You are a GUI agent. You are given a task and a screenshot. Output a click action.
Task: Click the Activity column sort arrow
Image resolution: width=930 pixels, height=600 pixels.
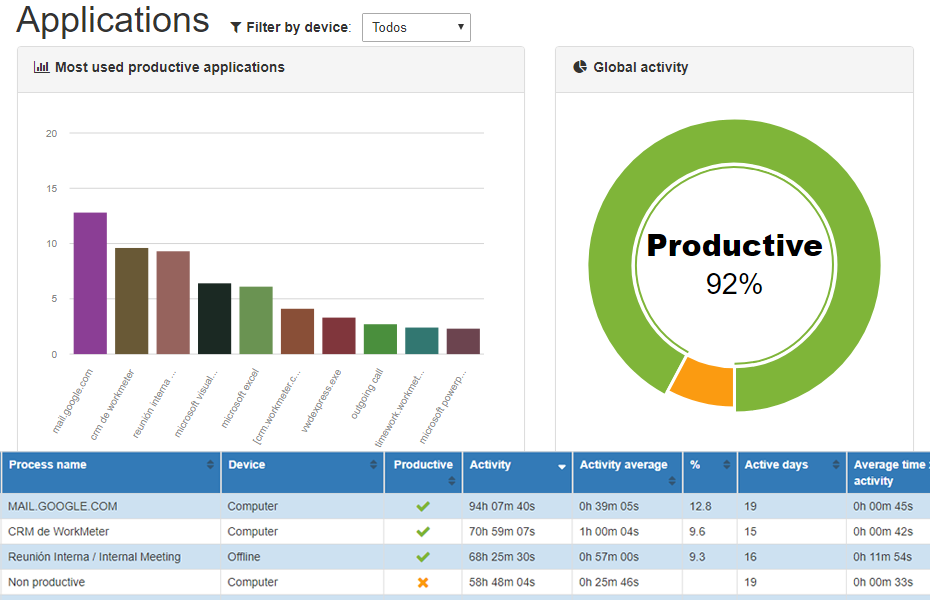562,466
